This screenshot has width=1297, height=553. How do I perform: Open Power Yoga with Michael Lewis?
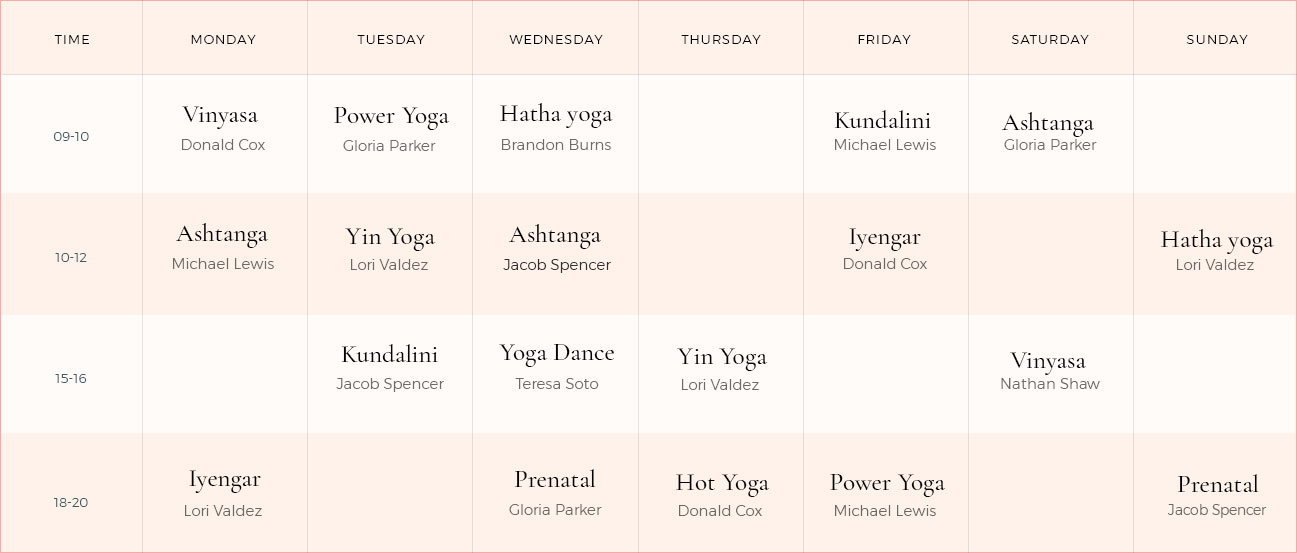[886, 484]
